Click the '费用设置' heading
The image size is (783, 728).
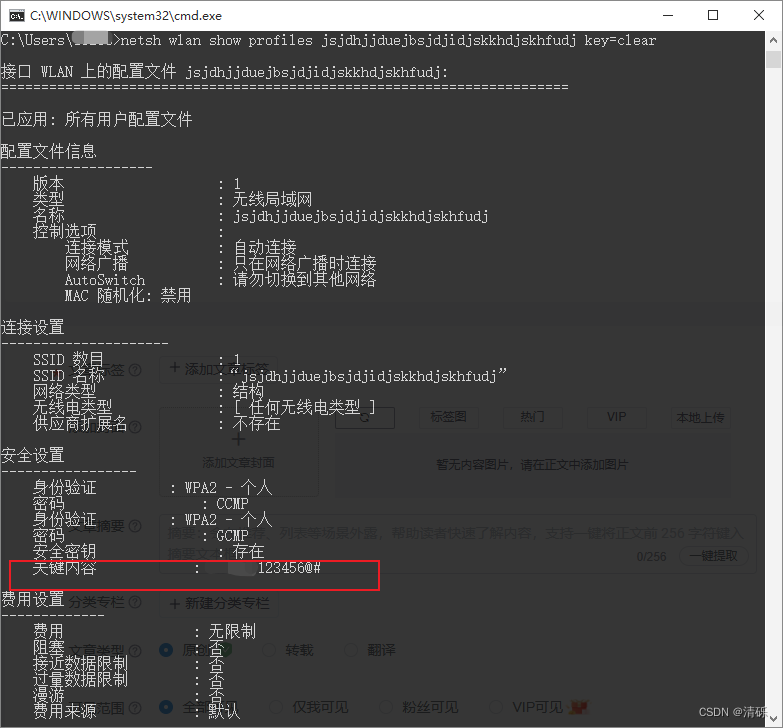[32, 599]
